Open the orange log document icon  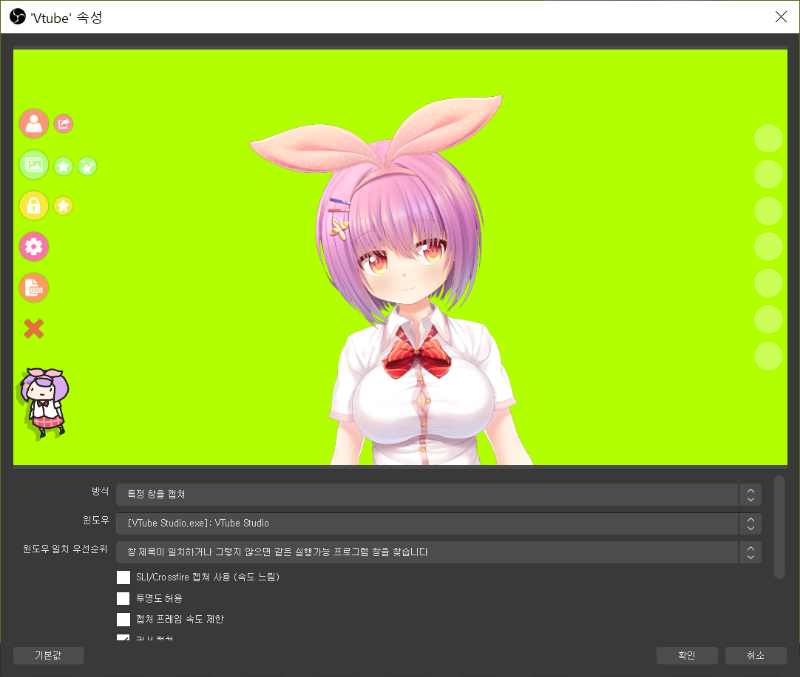(34, 288)
